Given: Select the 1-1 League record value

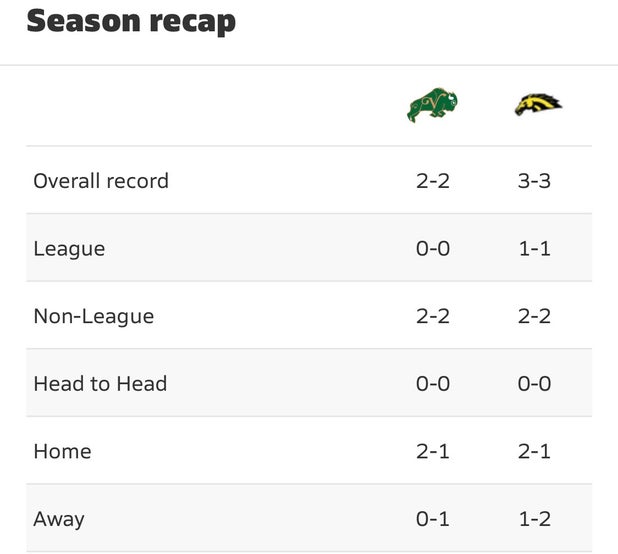Looking at the screenshot, I should click(x=534, y=248).
